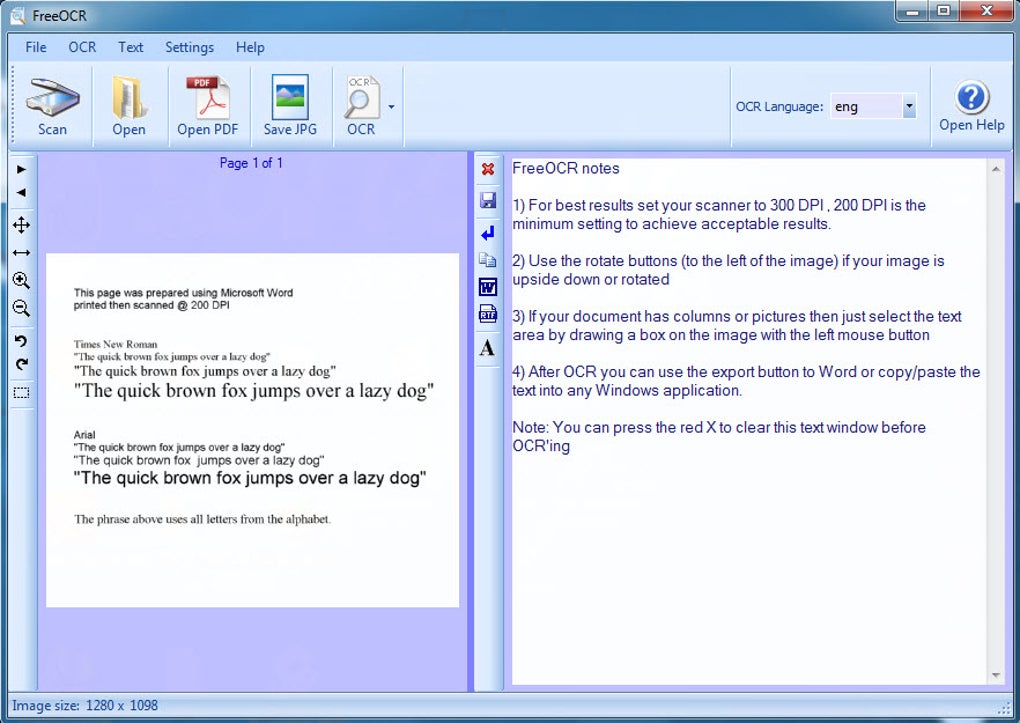Viewport: 1020px width, 723px height.
Task: Go to next page arrow
Action: tap(21, 169)
